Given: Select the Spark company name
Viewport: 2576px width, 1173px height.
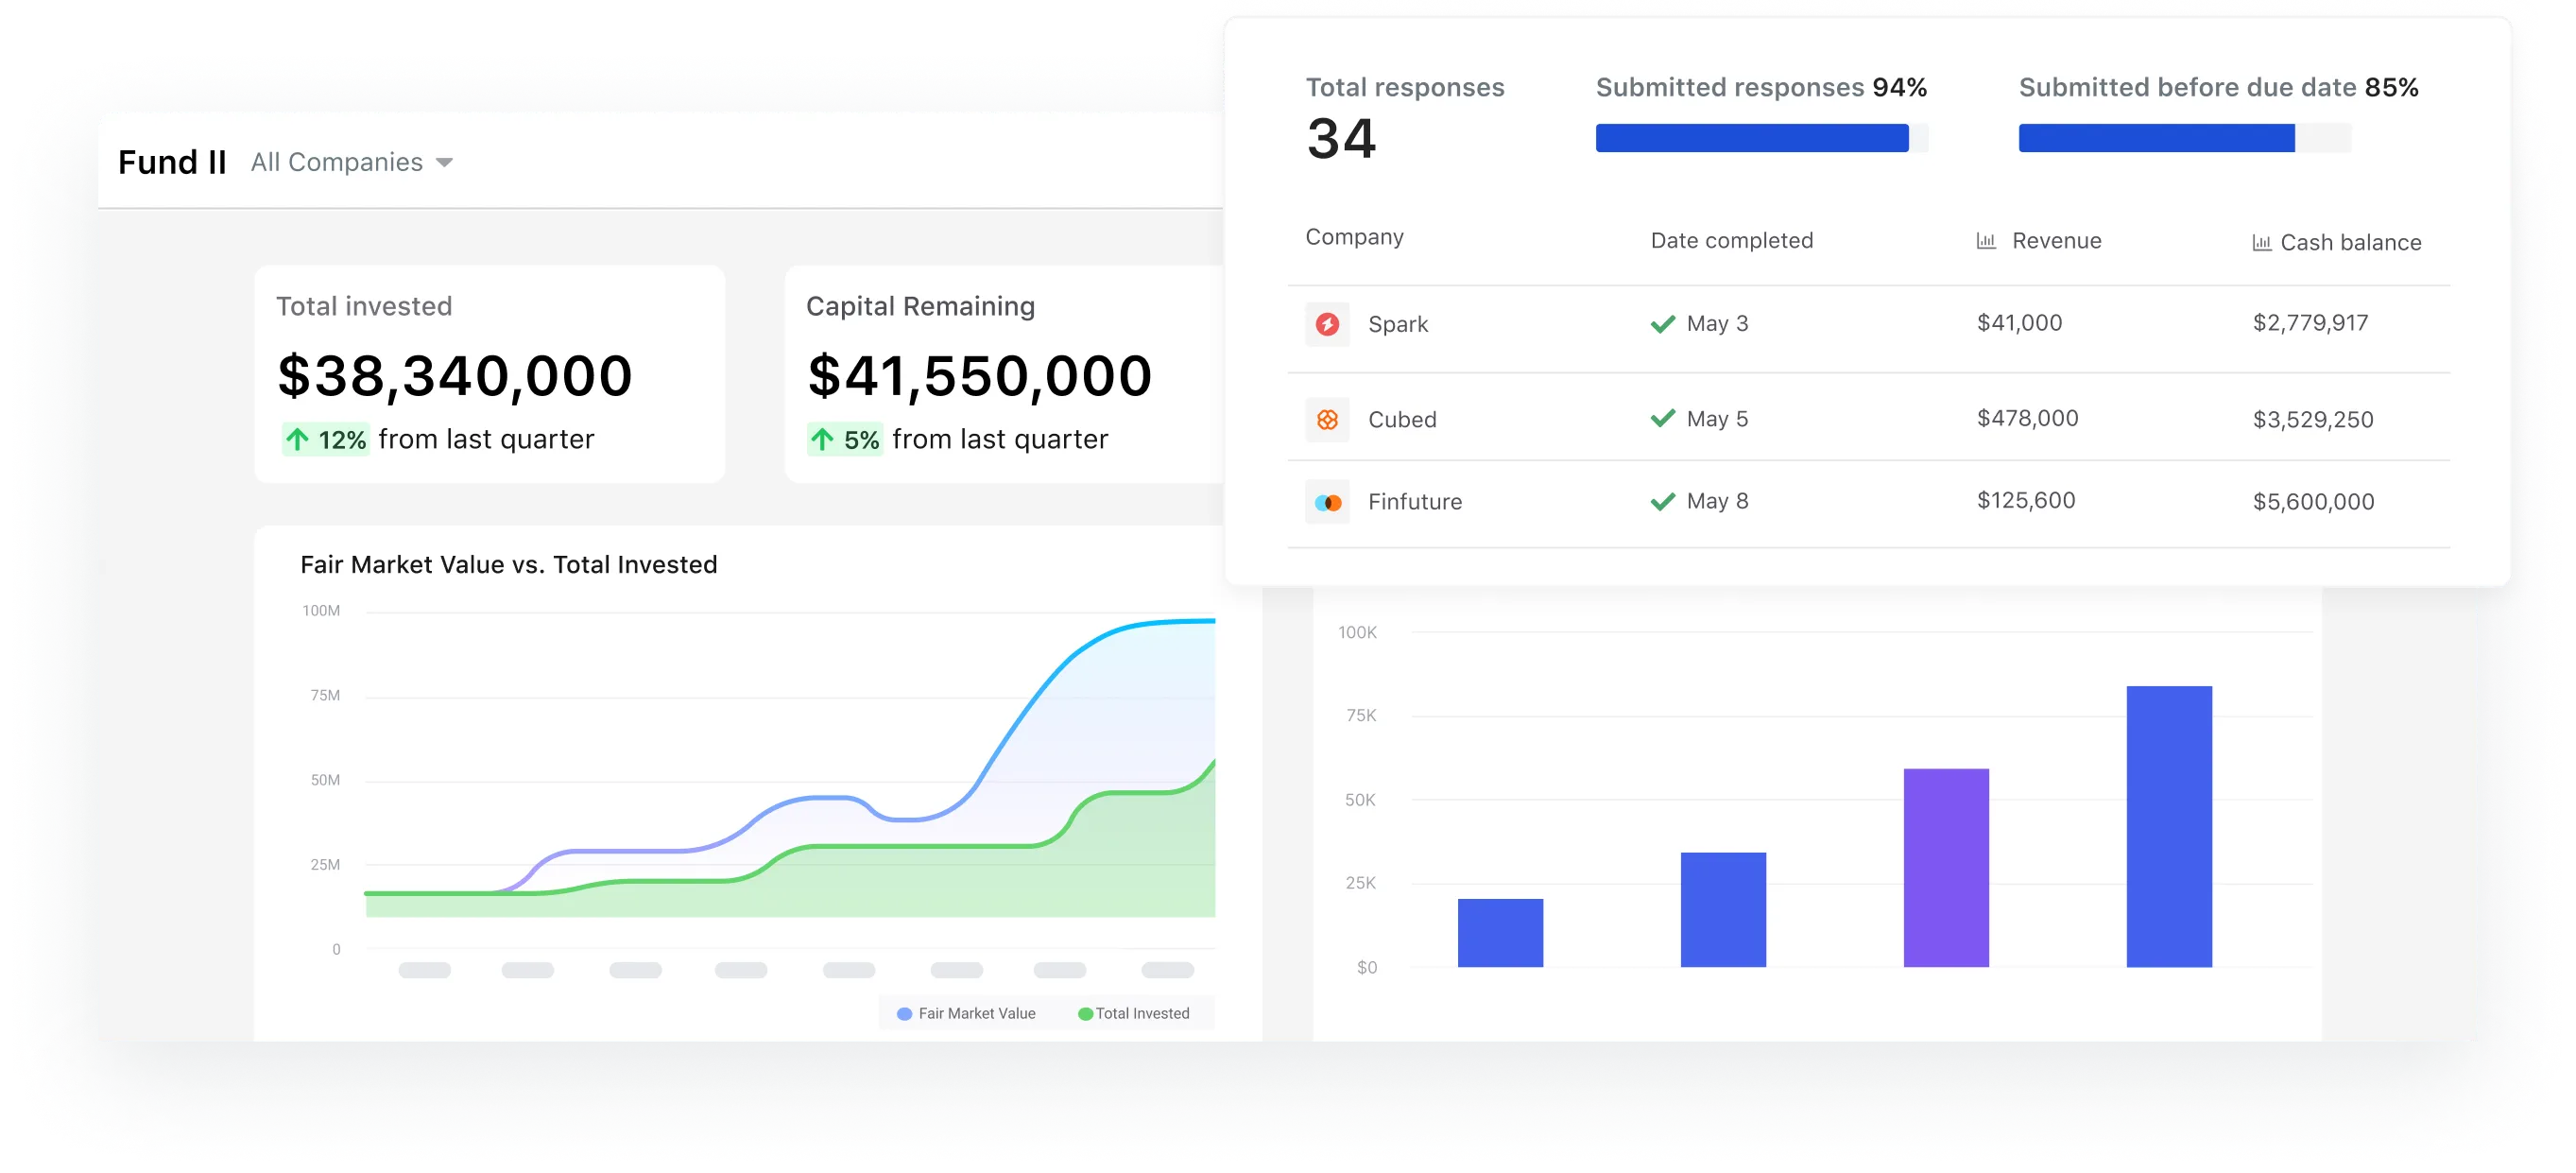Looking at the screenshot, I should pos(1398,324).
